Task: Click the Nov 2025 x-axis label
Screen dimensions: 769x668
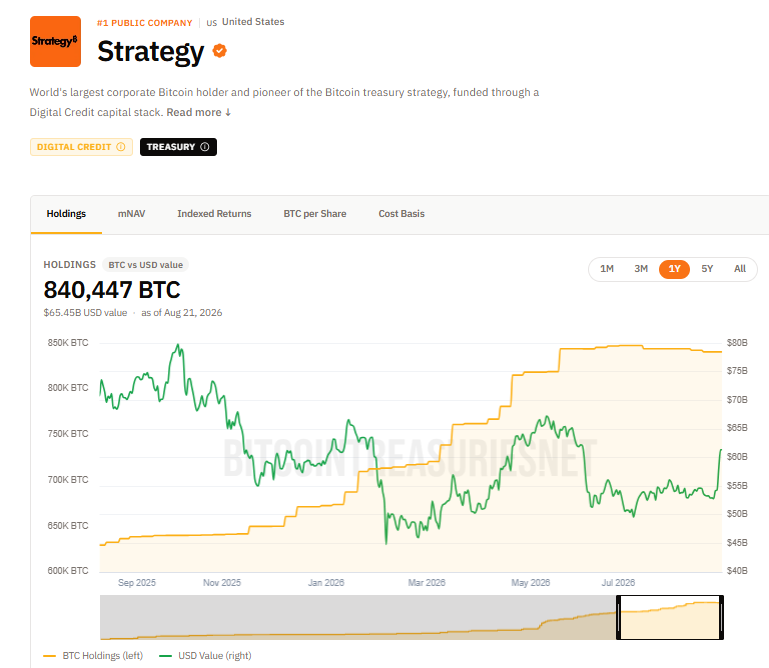Action: (x=222, y=583)
